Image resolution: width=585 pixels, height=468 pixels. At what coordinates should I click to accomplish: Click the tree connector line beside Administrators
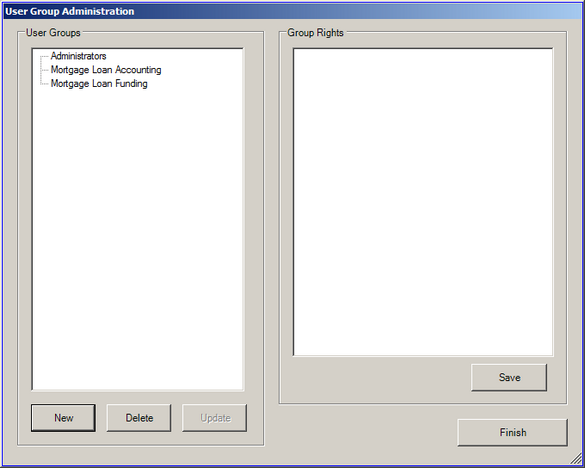point(44,56)
